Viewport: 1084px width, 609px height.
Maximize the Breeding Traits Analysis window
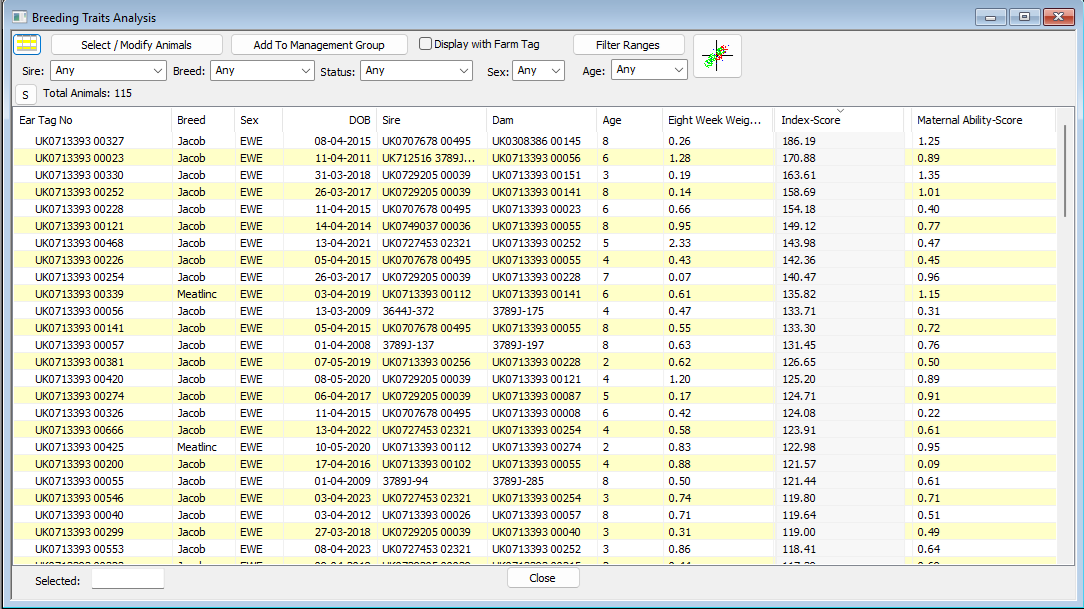1025,17
